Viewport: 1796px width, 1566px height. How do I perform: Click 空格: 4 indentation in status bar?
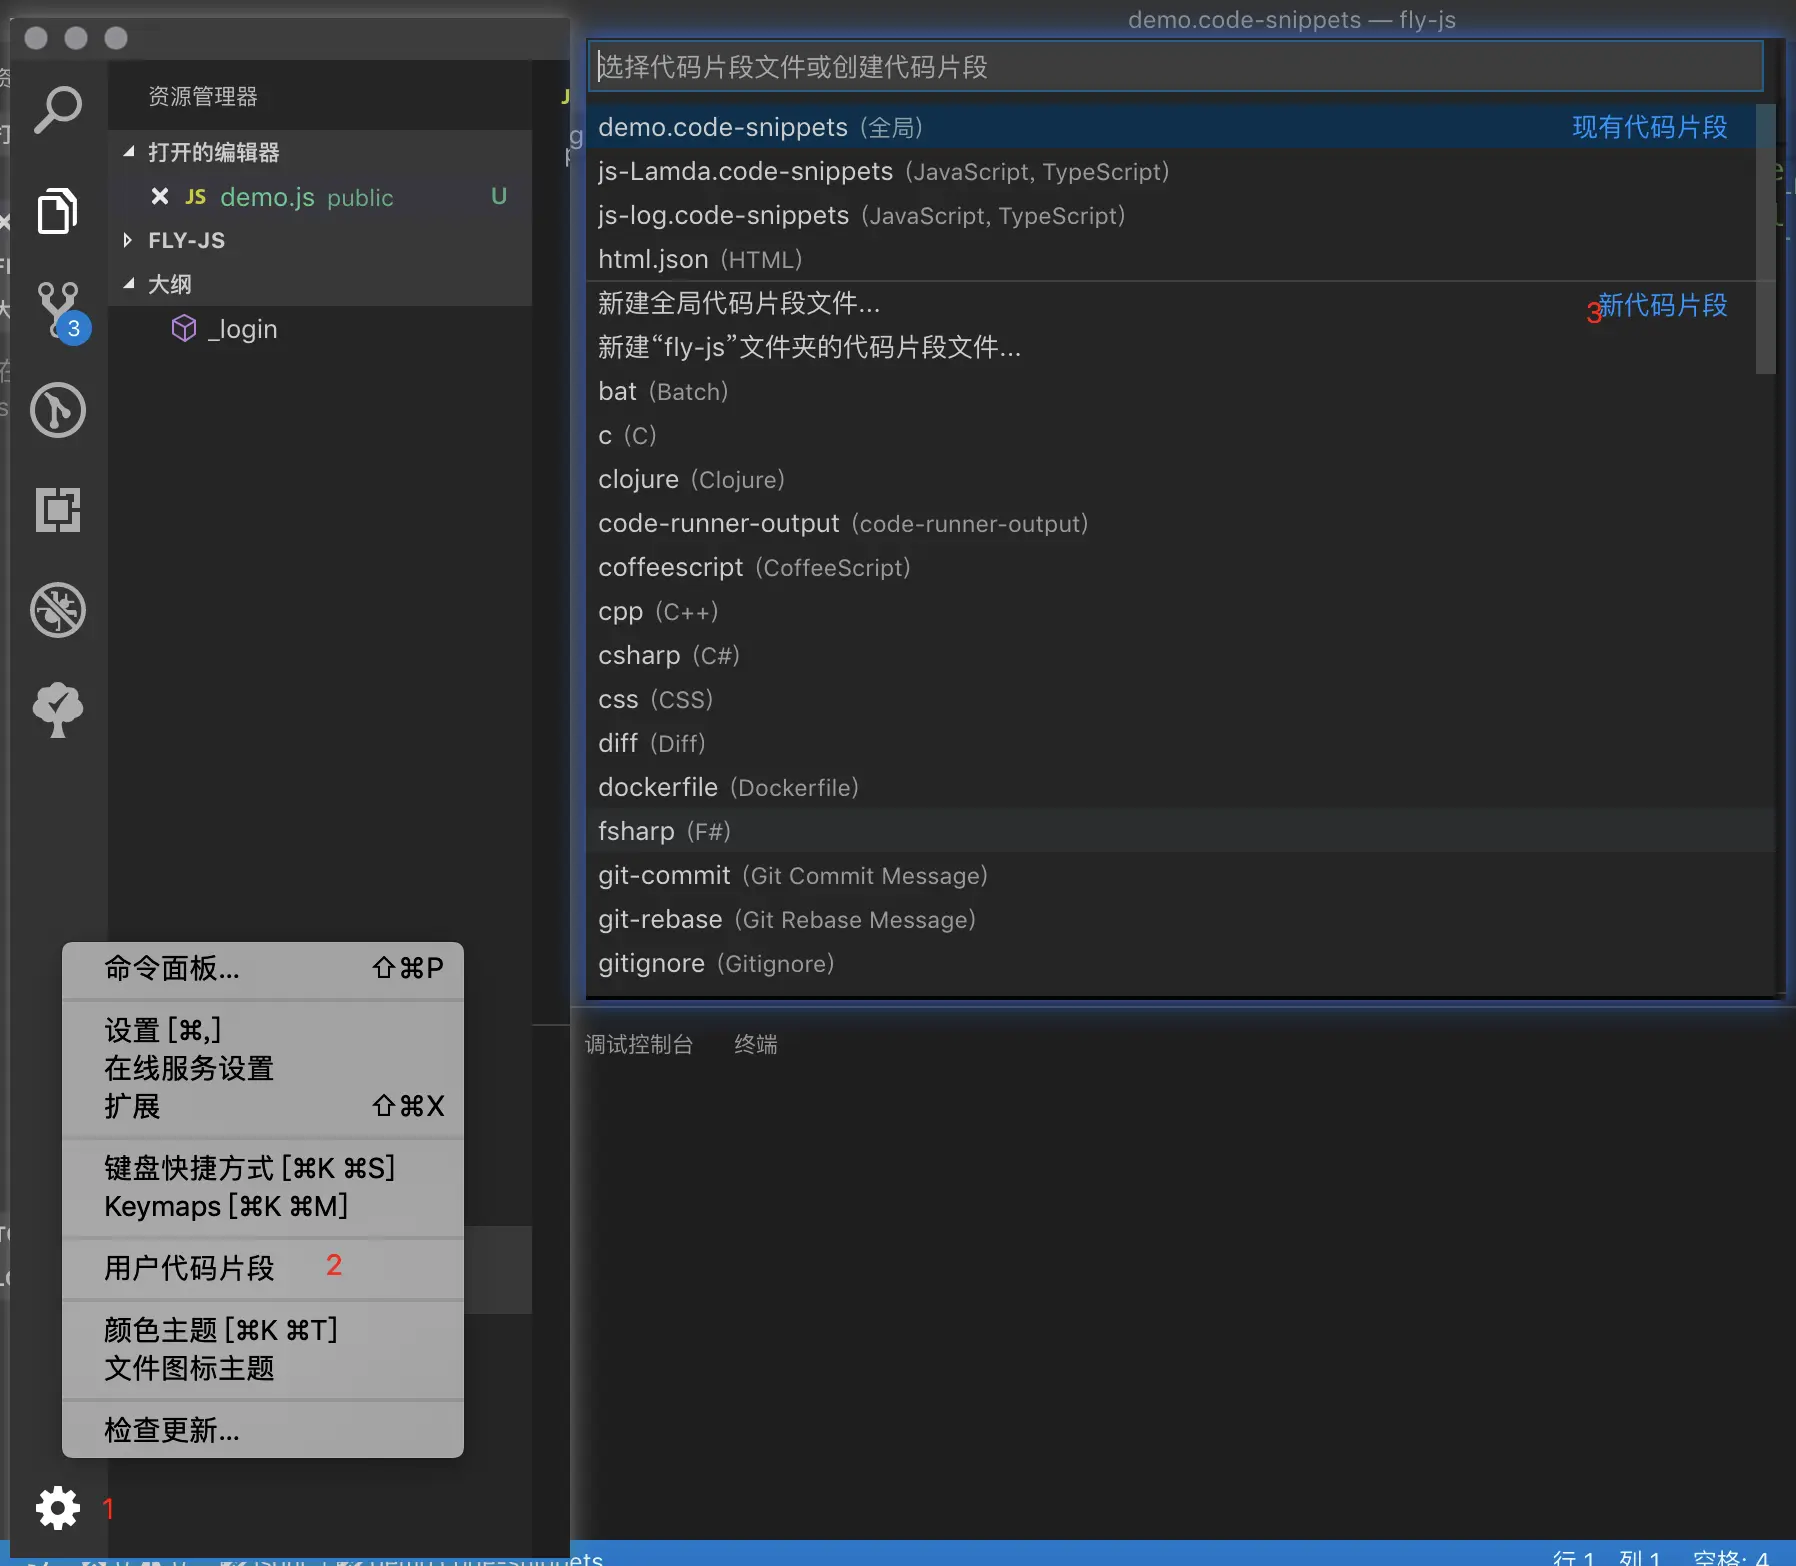1730,1557
